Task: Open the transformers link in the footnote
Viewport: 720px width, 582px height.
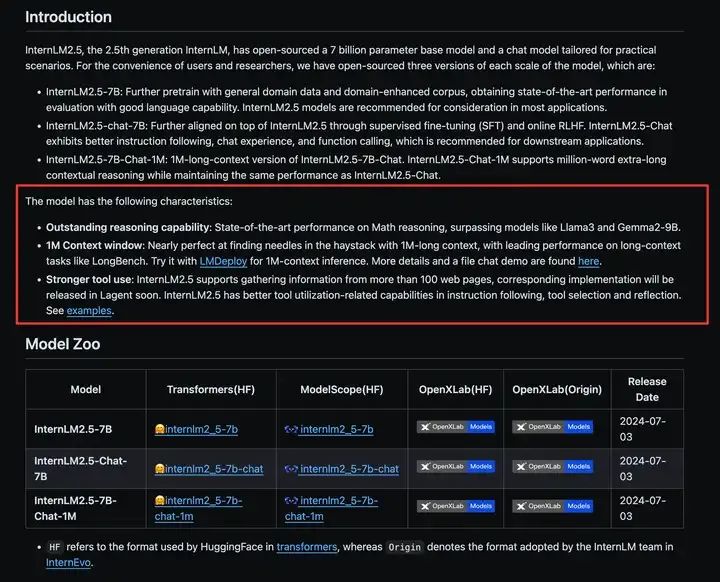Action: click(x=307, y=547)
